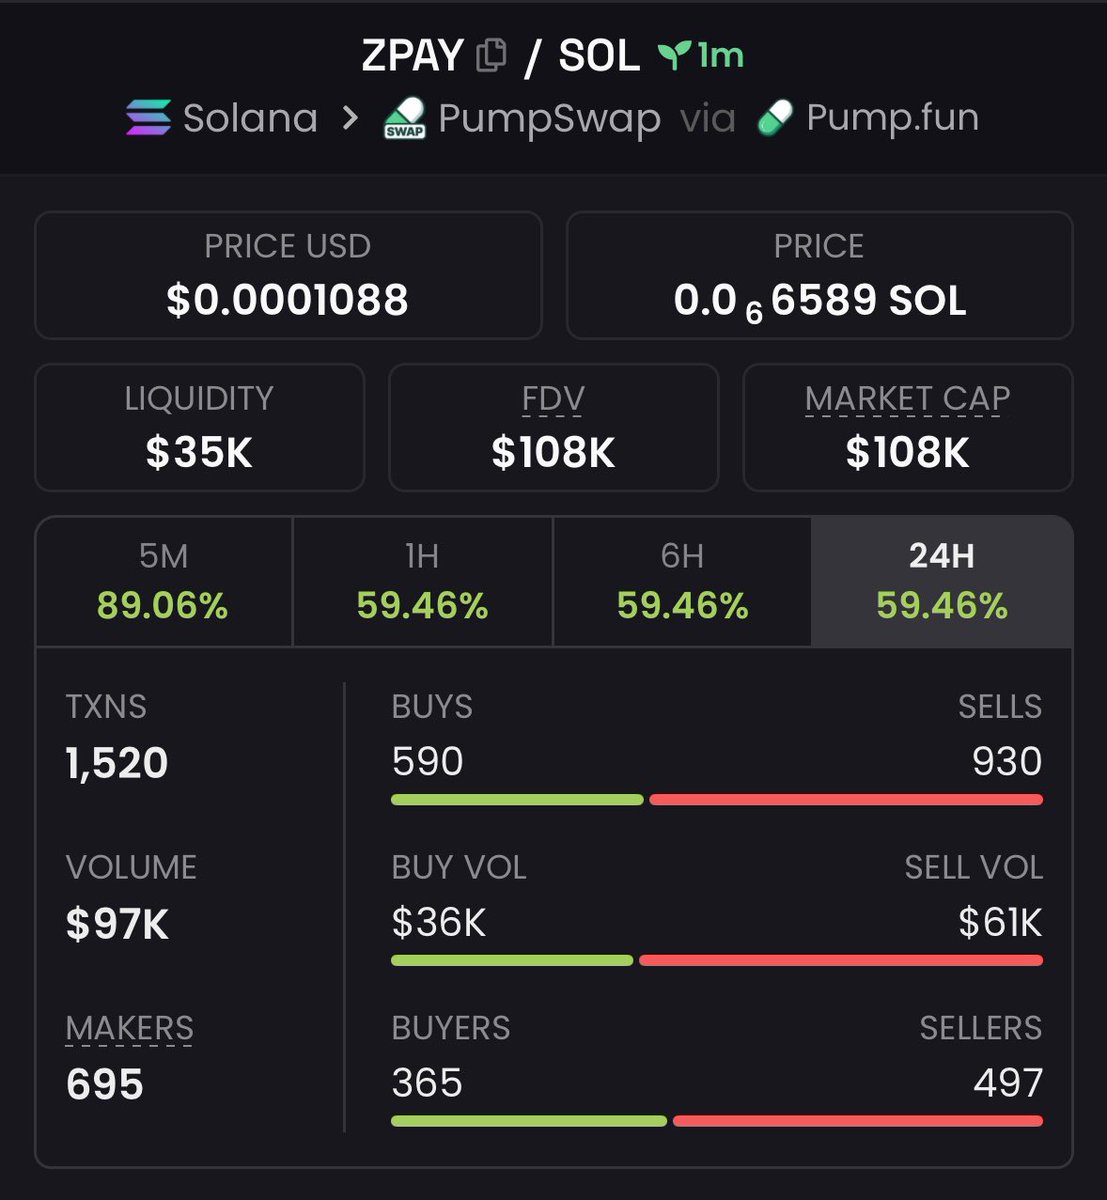
Task: Click the green Buys count bar
Action: tap(517, 800)
